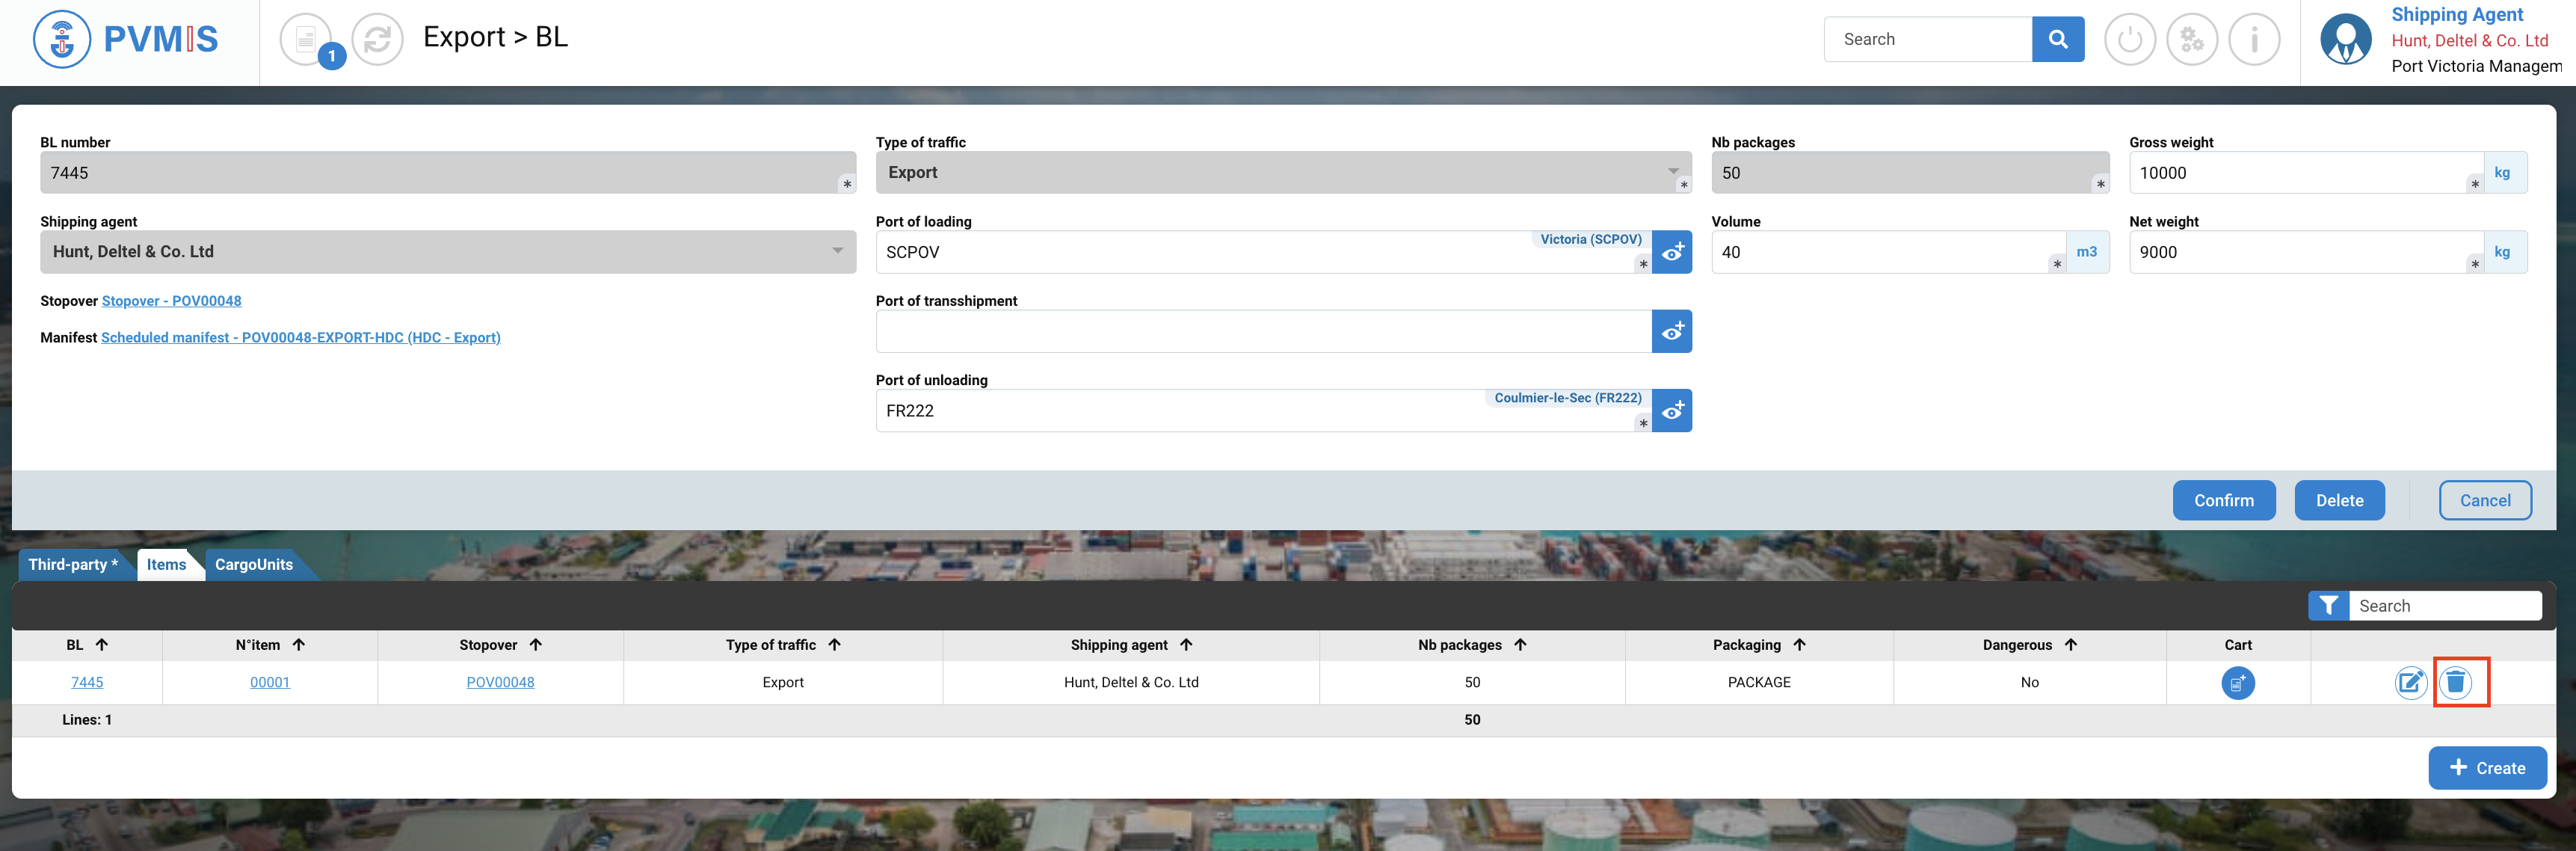Click the info icon in header
Viewport: 2576px width, 851px height.
[x=2254, y=40]
